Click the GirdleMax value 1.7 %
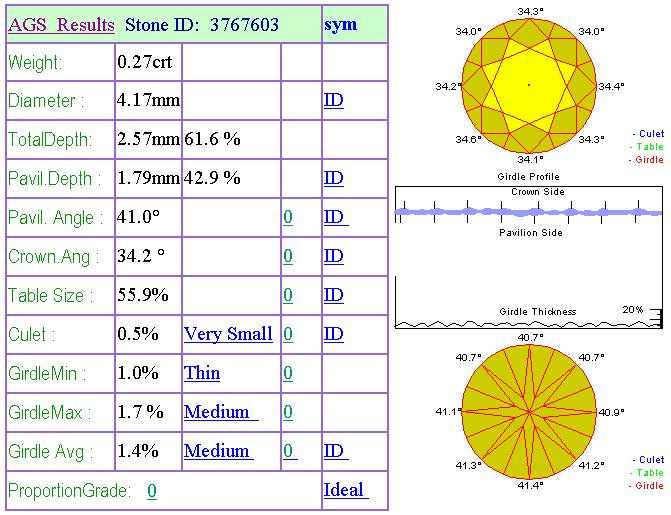 coord(140,412)
